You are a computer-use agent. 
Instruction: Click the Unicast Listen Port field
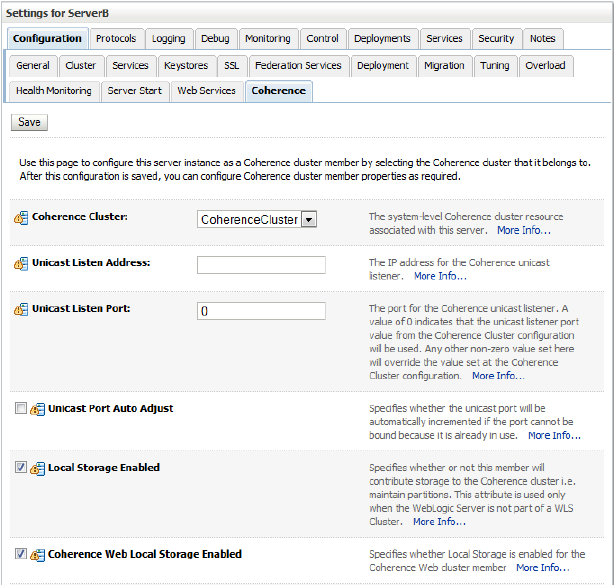click(261, 311)
